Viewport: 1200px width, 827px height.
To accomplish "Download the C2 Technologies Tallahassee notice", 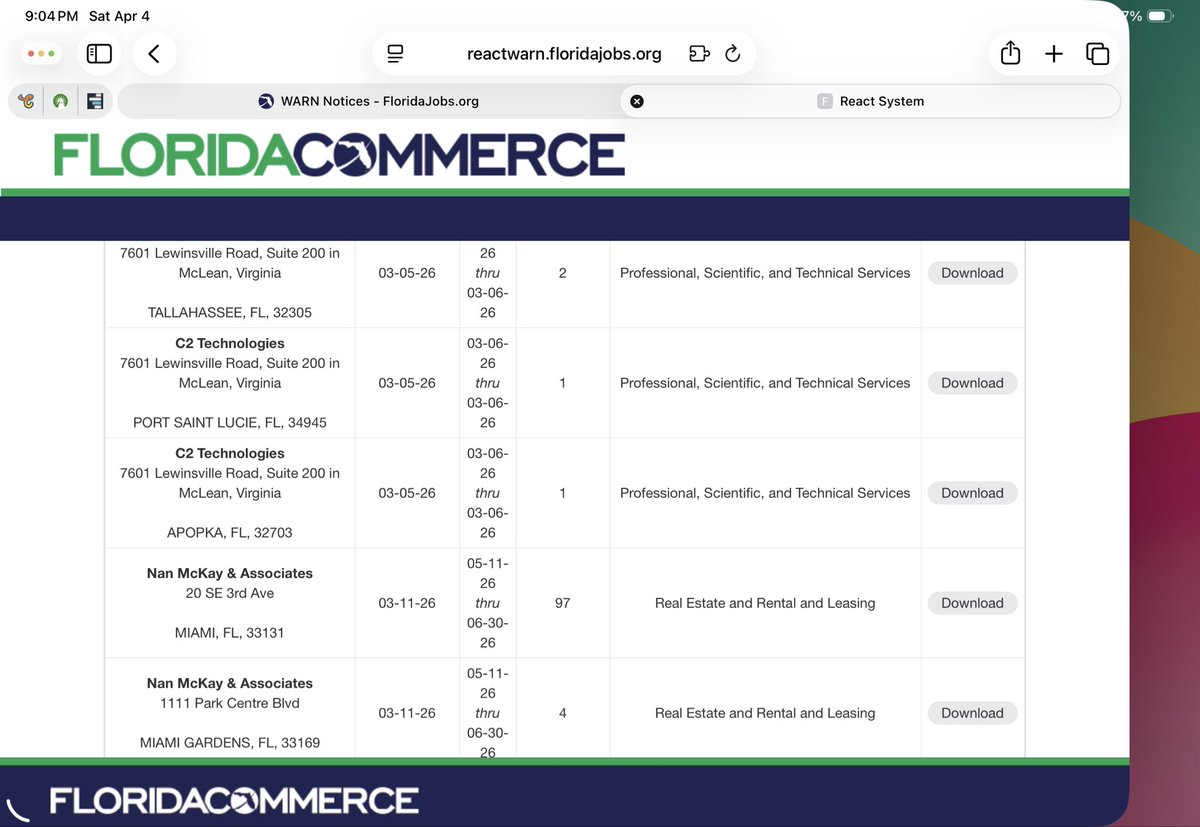I will pyautogui.click(x=972, y=273).
